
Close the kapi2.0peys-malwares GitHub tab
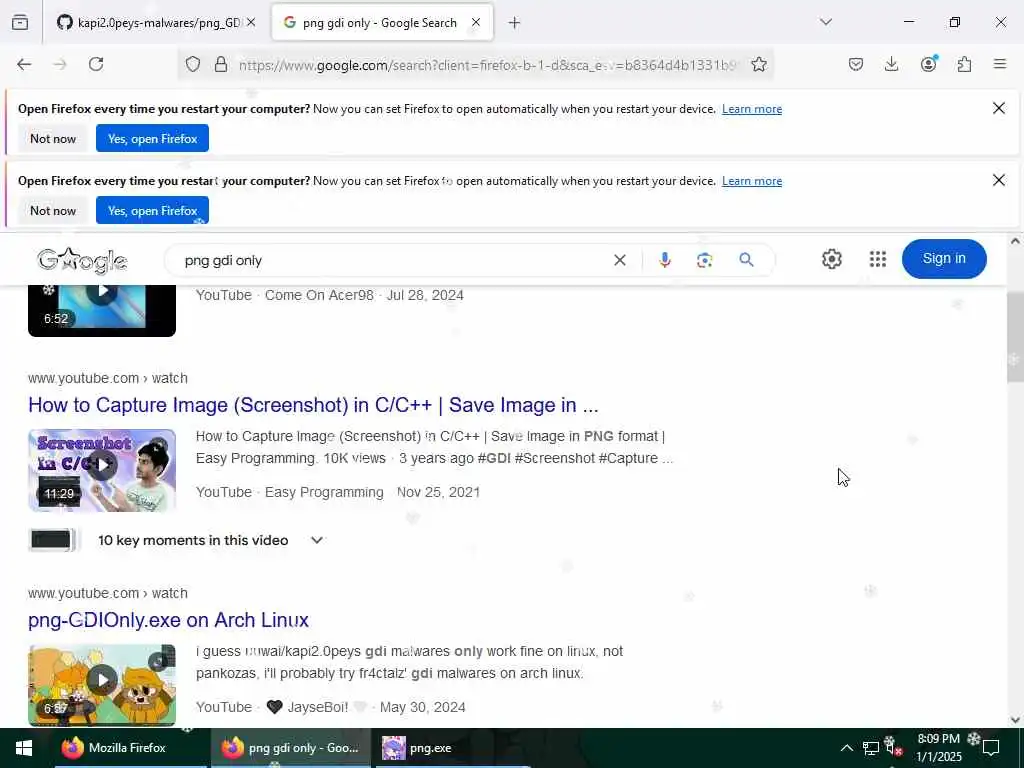point(251,23)
